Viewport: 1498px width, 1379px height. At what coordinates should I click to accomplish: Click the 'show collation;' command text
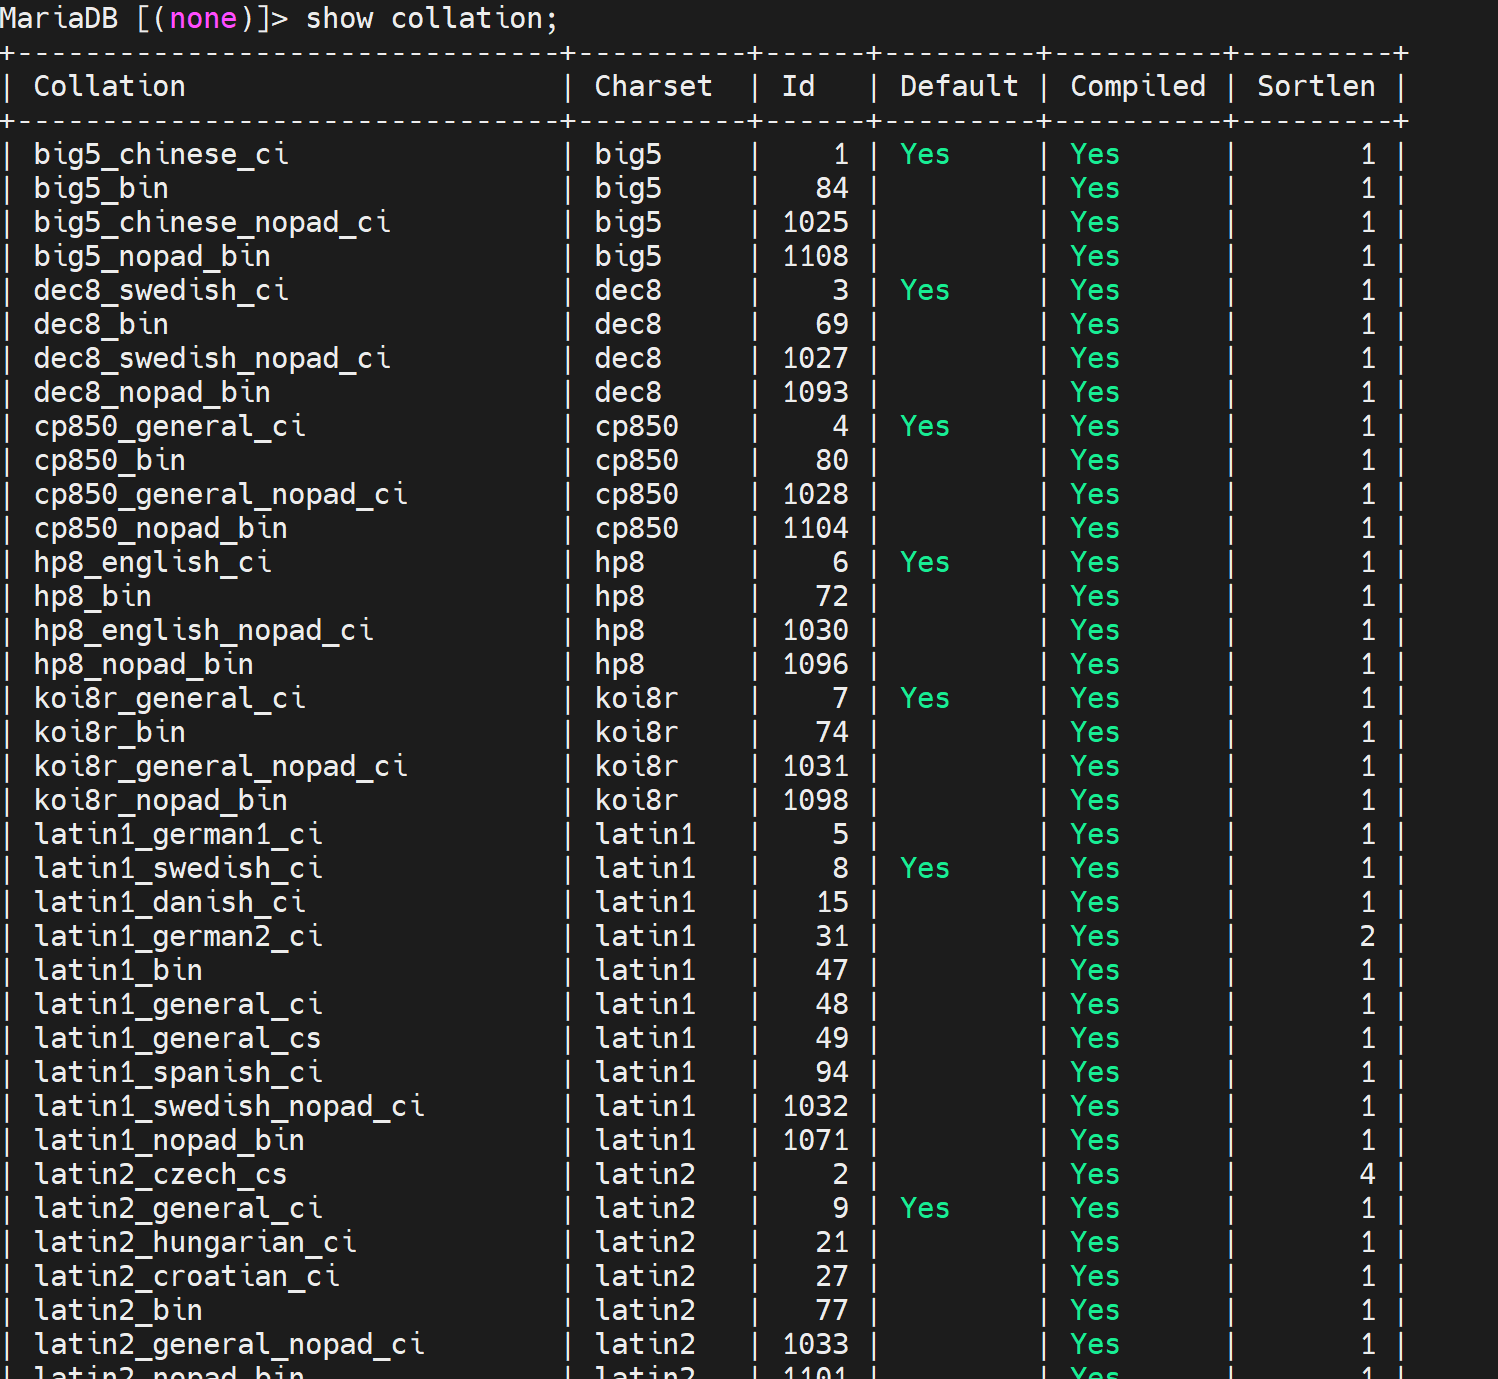click(x=431, y=19)
